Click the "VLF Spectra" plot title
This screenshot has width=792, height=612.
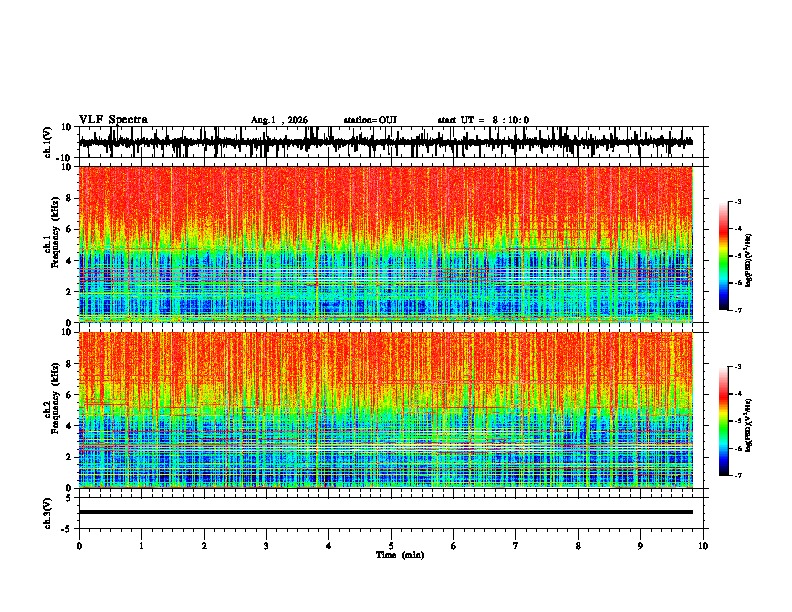click(x=113, y=120)
